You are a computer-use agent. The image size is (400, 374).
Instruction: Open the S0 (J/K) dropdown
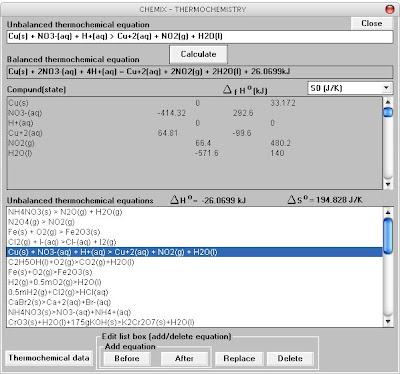(x=350, y=88)
